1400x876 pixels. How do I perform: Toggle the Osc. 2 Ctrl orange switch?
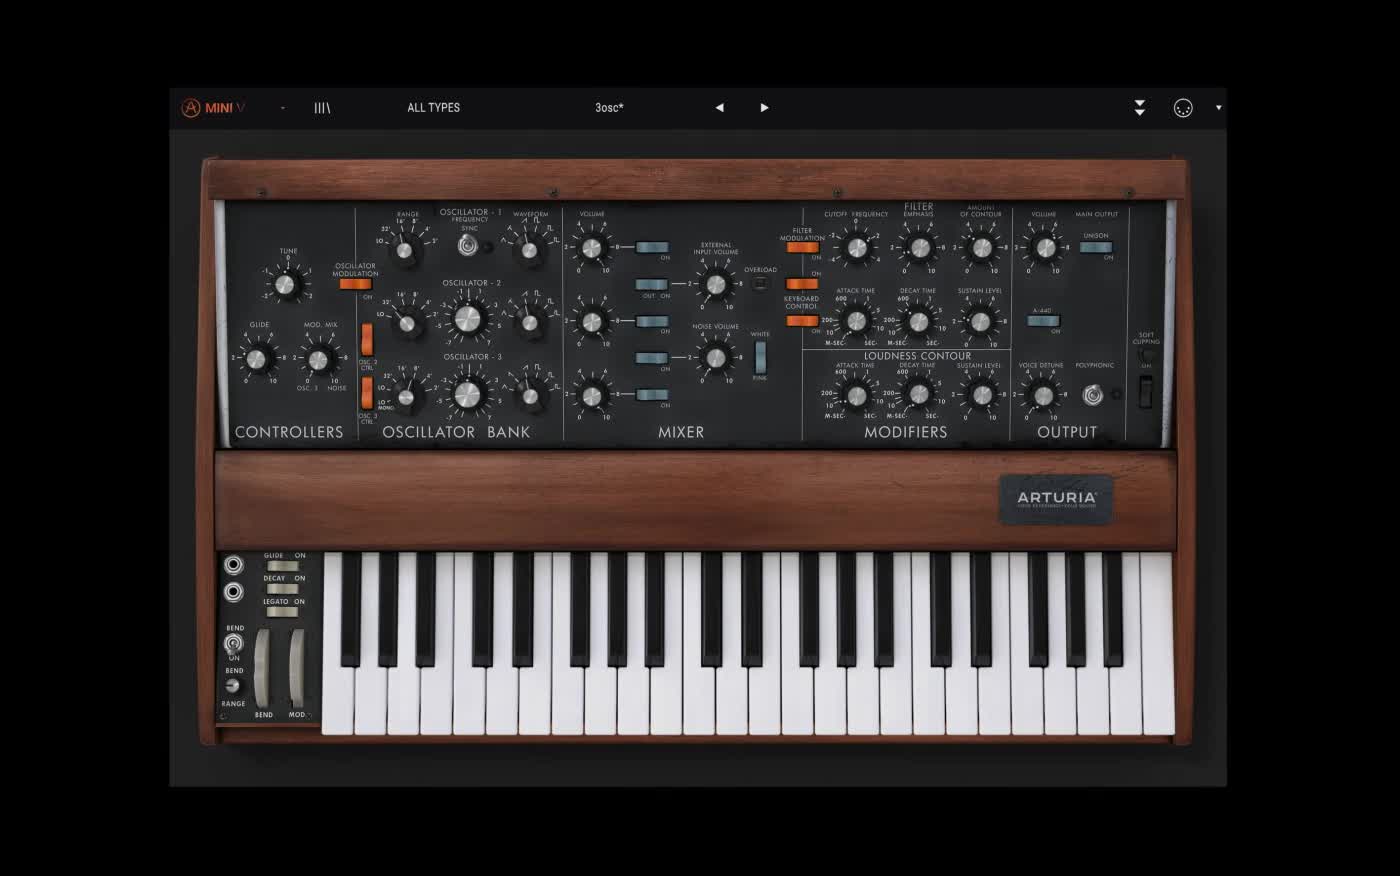[x=367, y=340]
